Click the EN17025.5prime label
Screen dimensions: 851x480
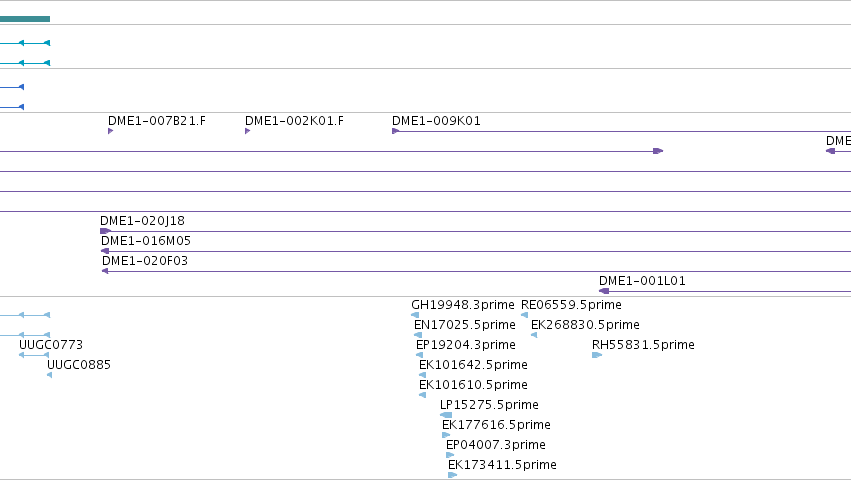coord(465,325)
